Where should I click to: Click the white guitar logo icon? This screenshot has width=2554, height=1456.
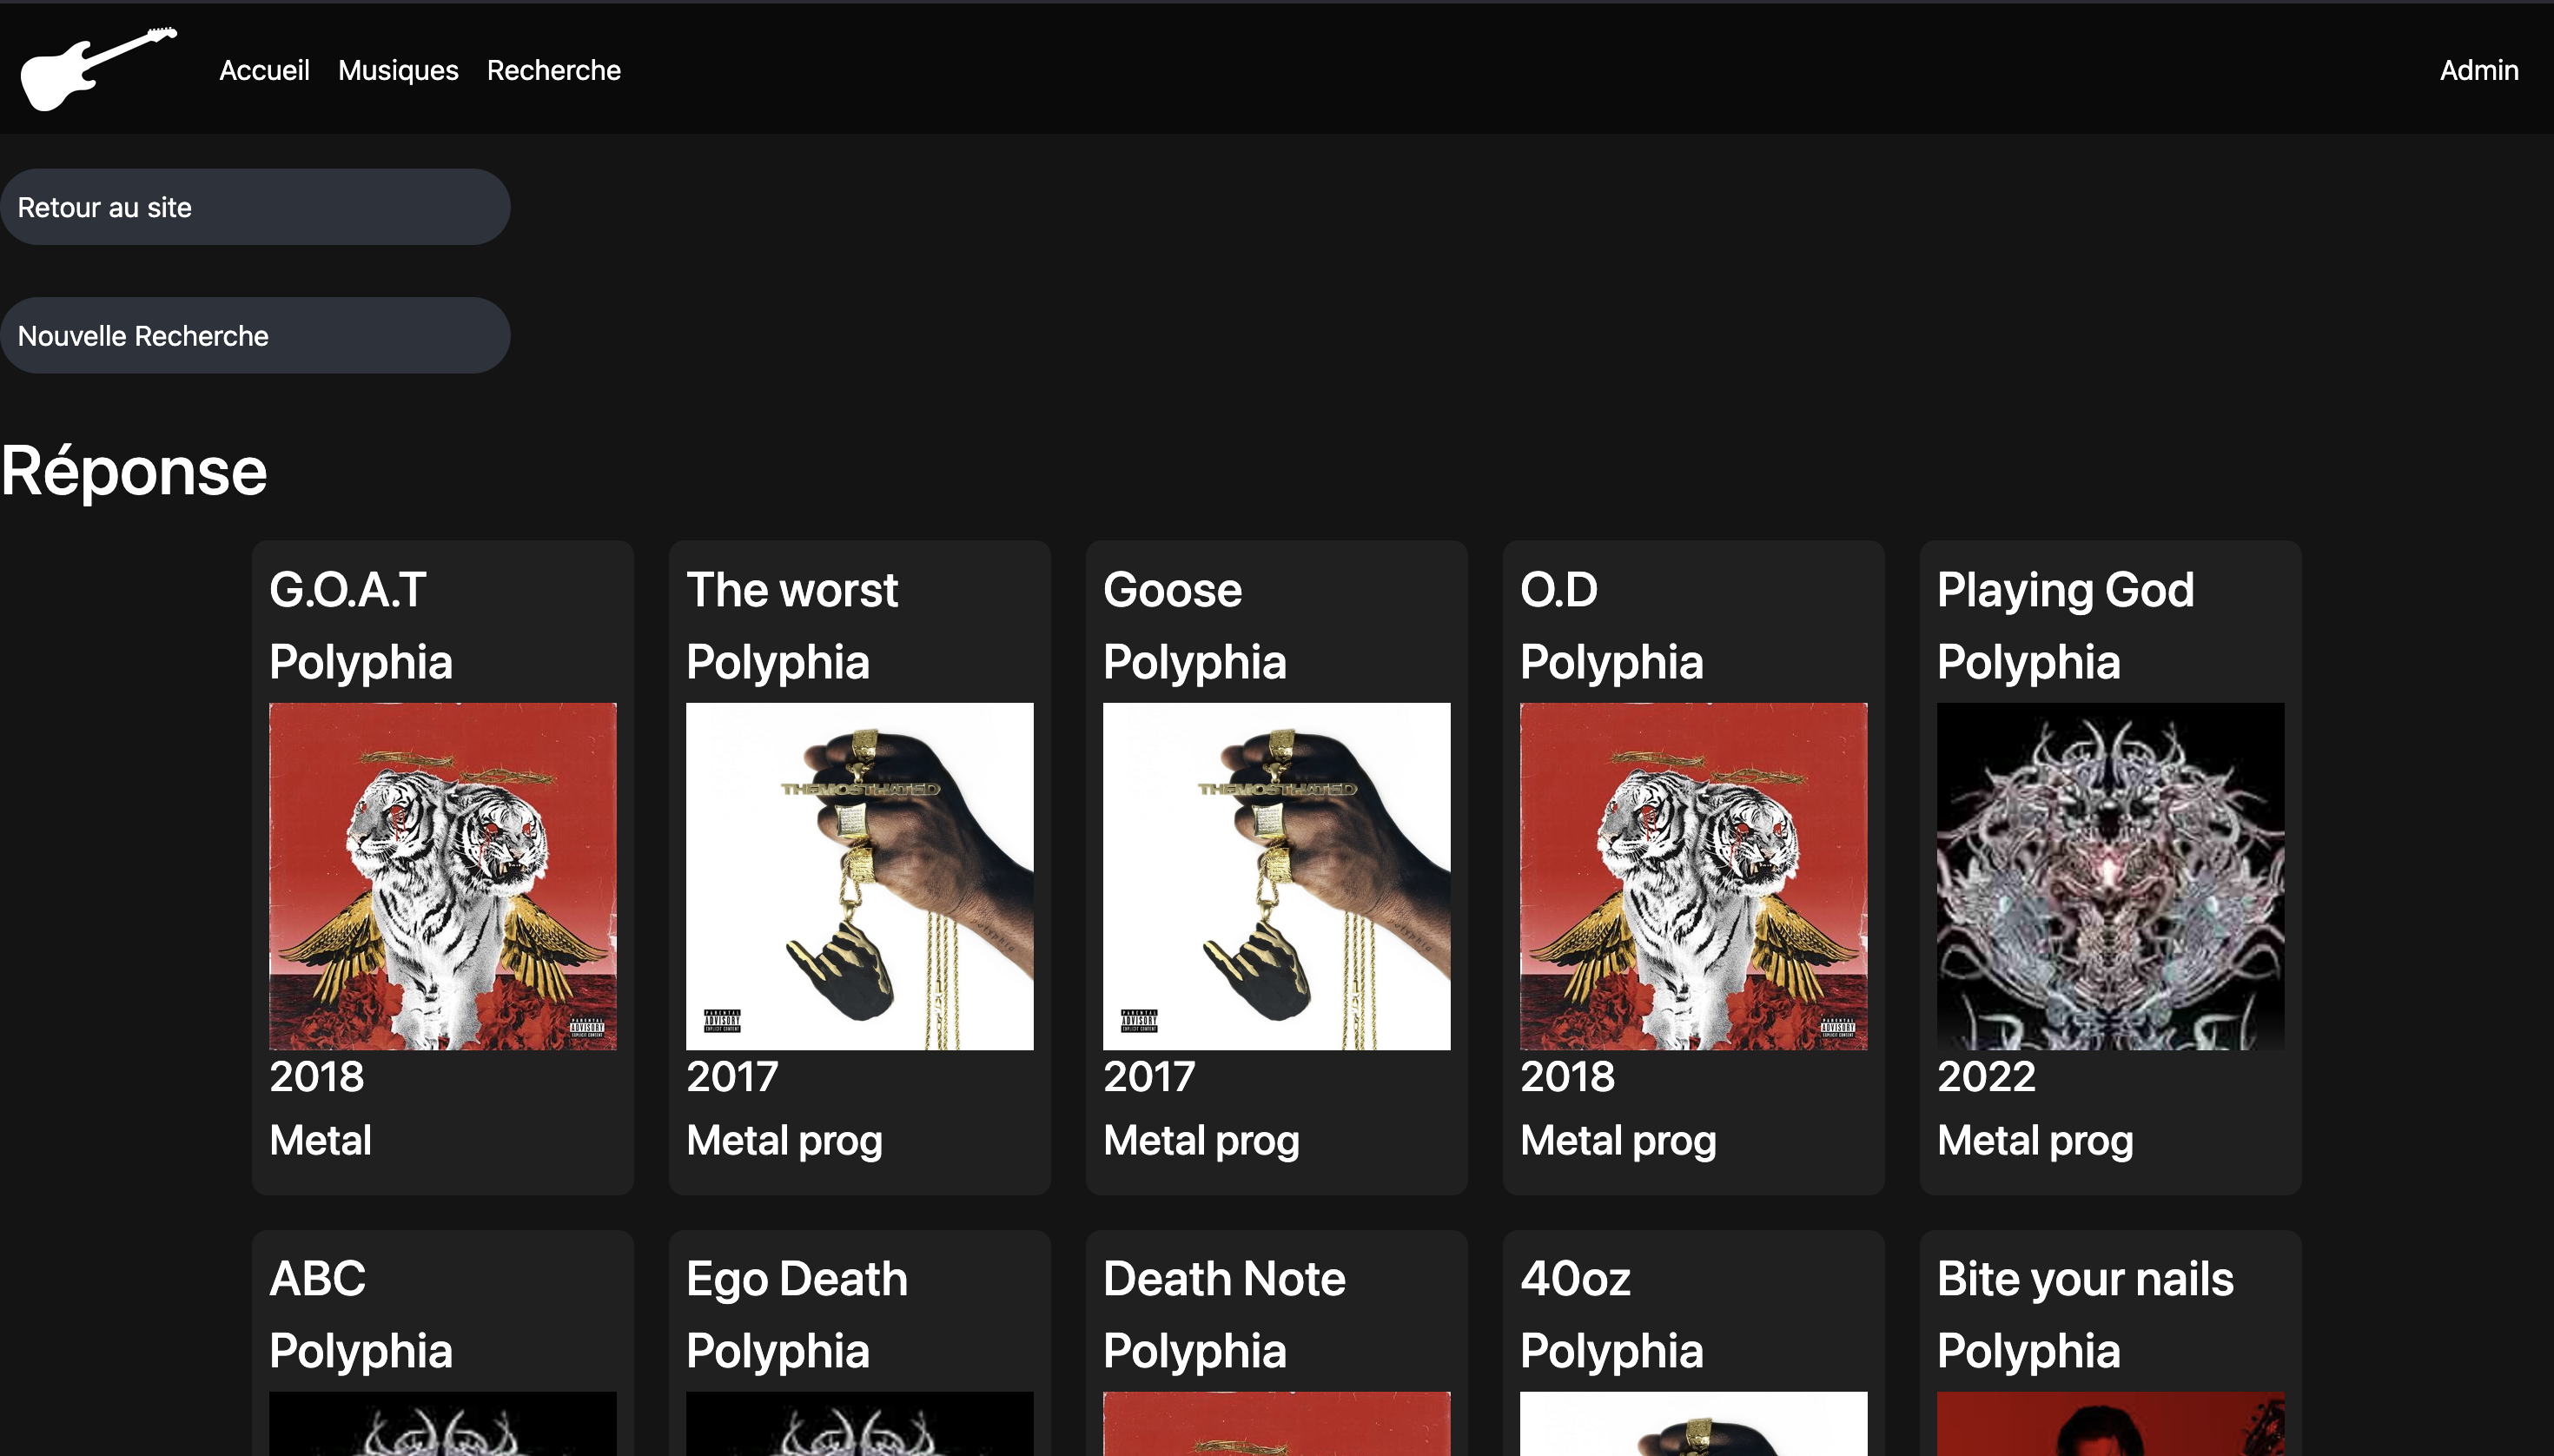point(99,69)
